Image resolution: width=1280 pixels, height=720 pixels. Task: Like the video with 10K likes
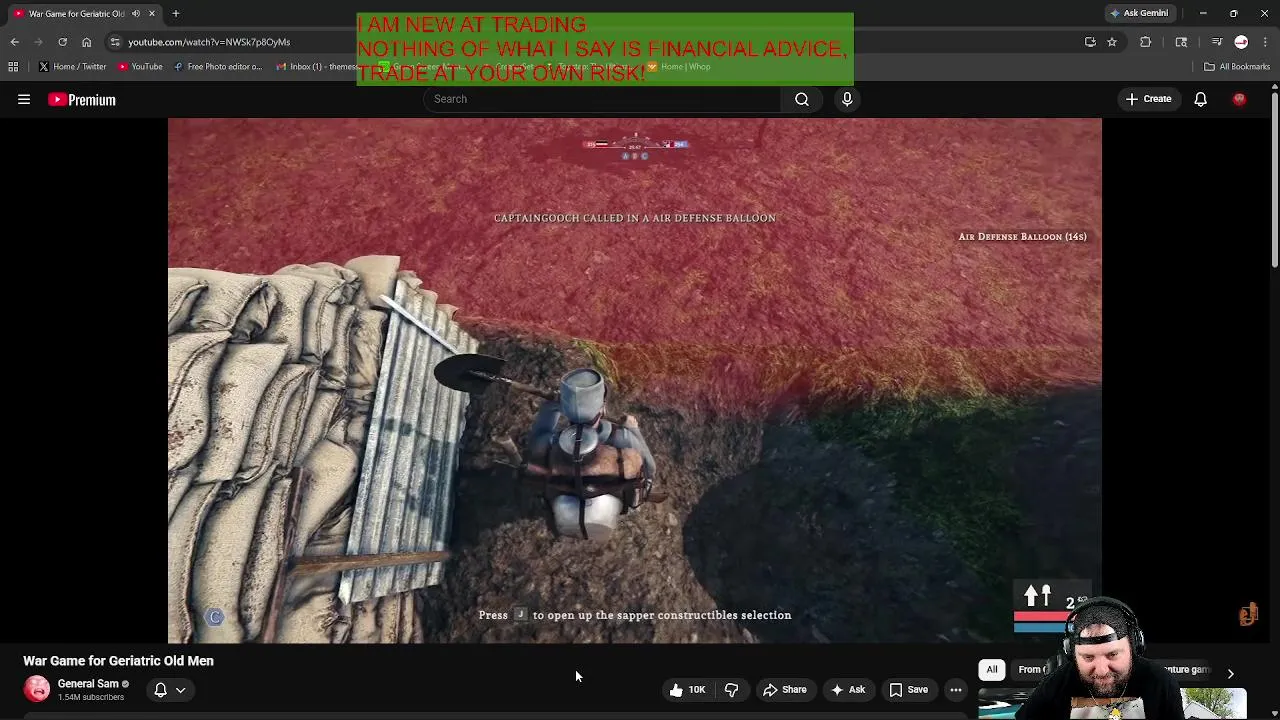(687, 689)
